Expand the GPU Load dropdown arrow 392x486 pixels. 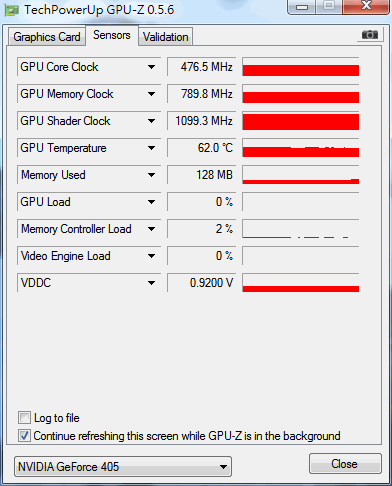coord(151,202)
